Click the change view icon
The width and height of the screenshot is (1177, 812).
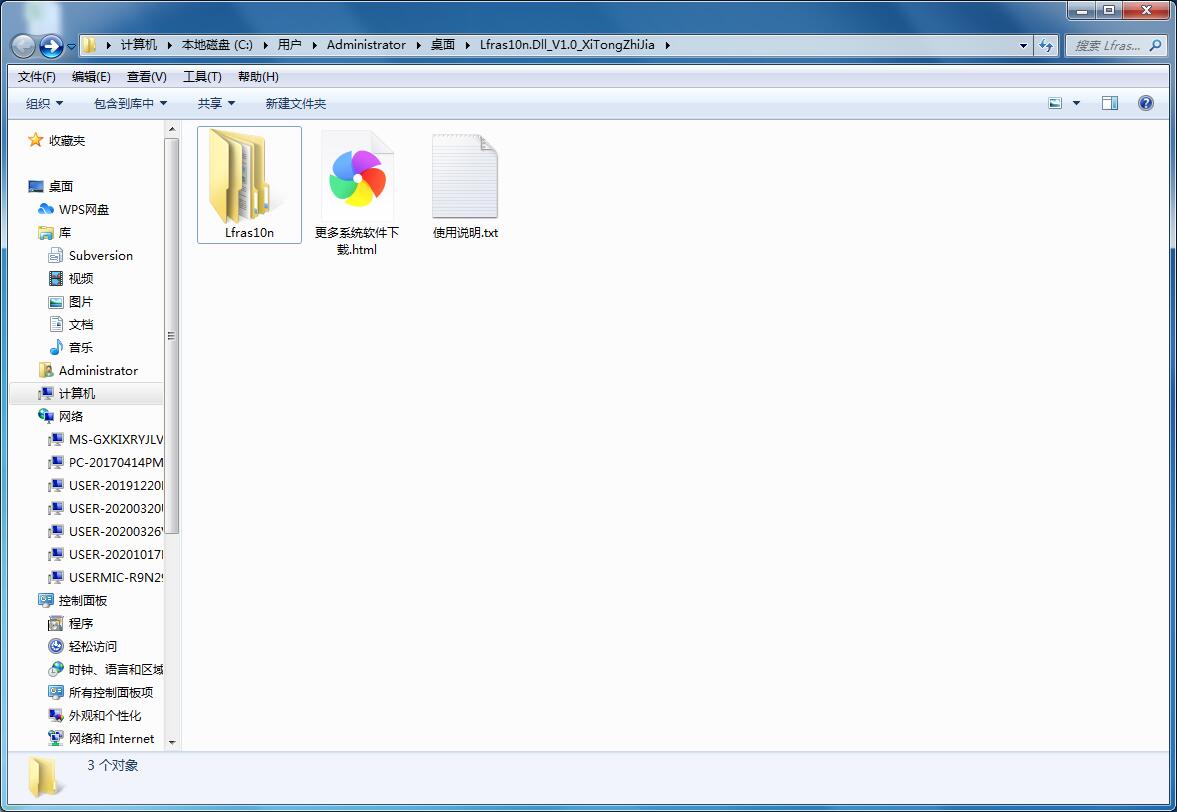(x=1055, y=104)
